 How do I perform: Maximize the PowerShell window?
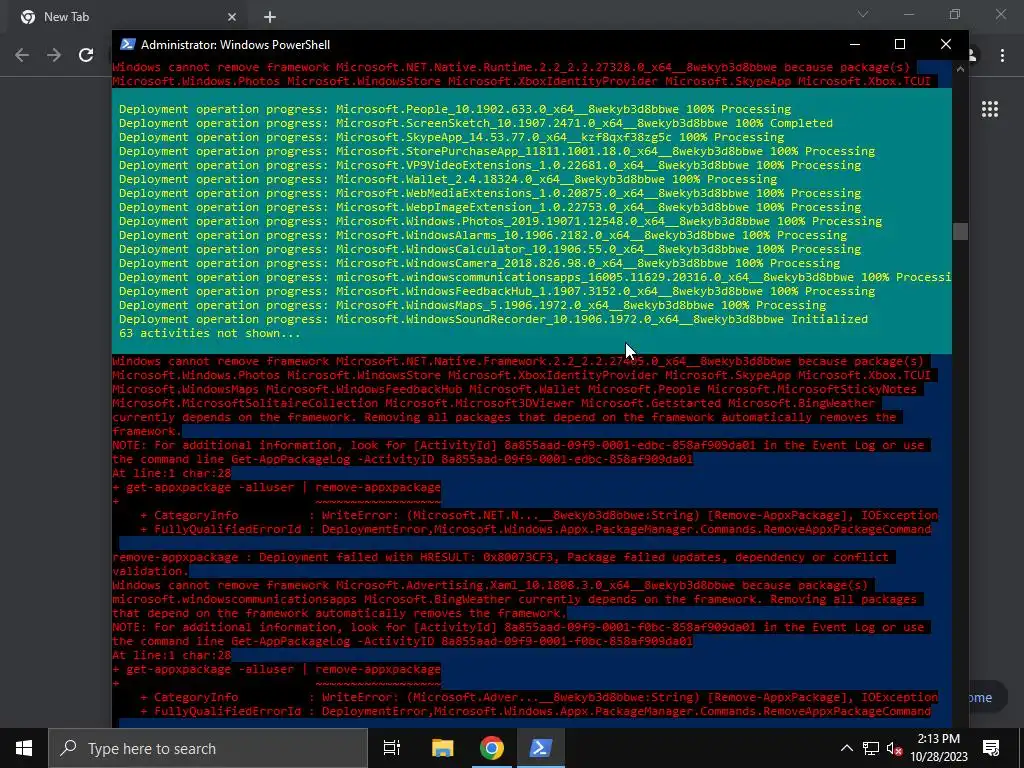coord(900,44)
